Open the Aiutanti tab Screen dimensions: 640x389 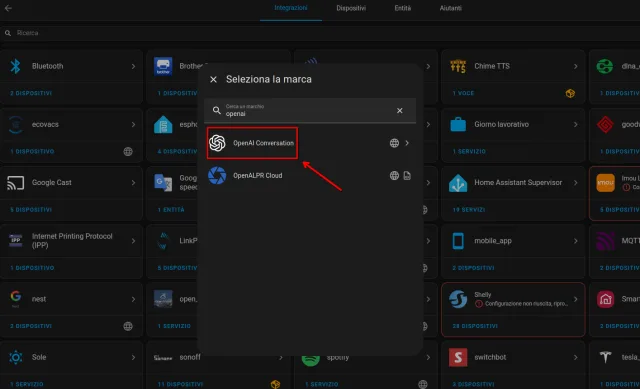pyautogui.click(x=451, y=8)
